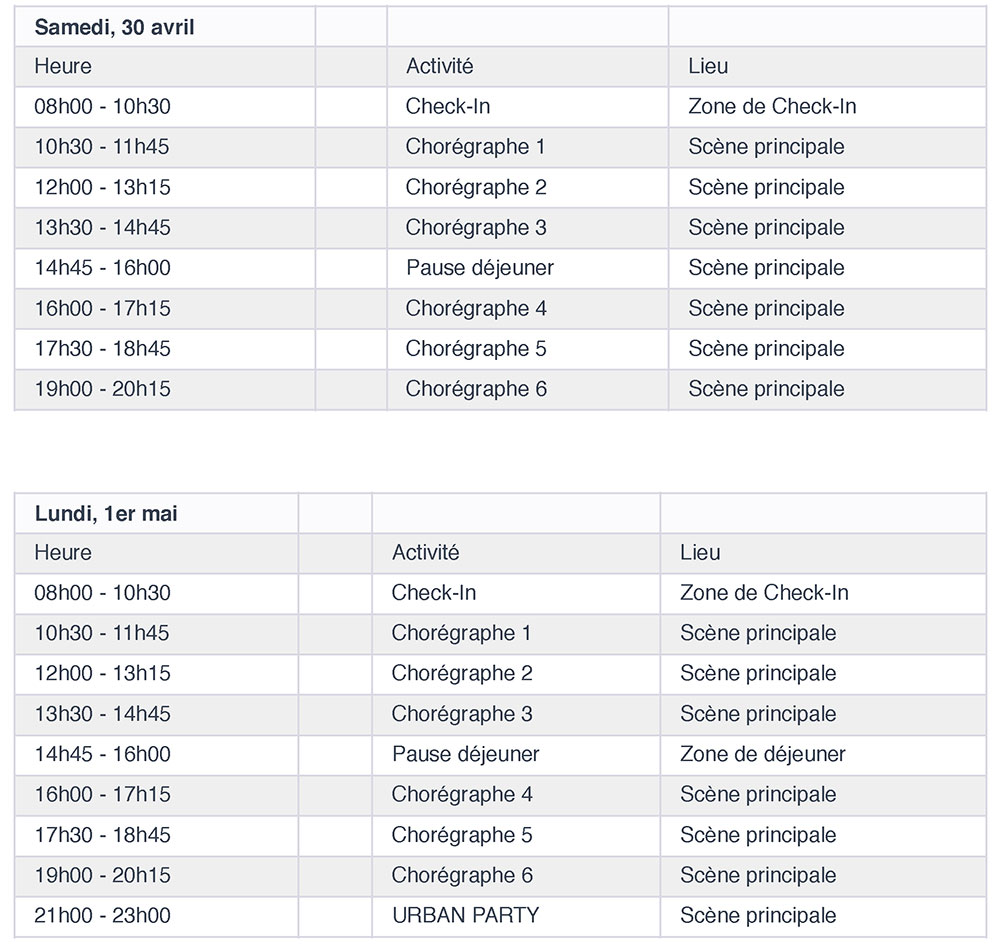
Task: Select Check-In activity in the Samedi table
Action: [447, 107]
